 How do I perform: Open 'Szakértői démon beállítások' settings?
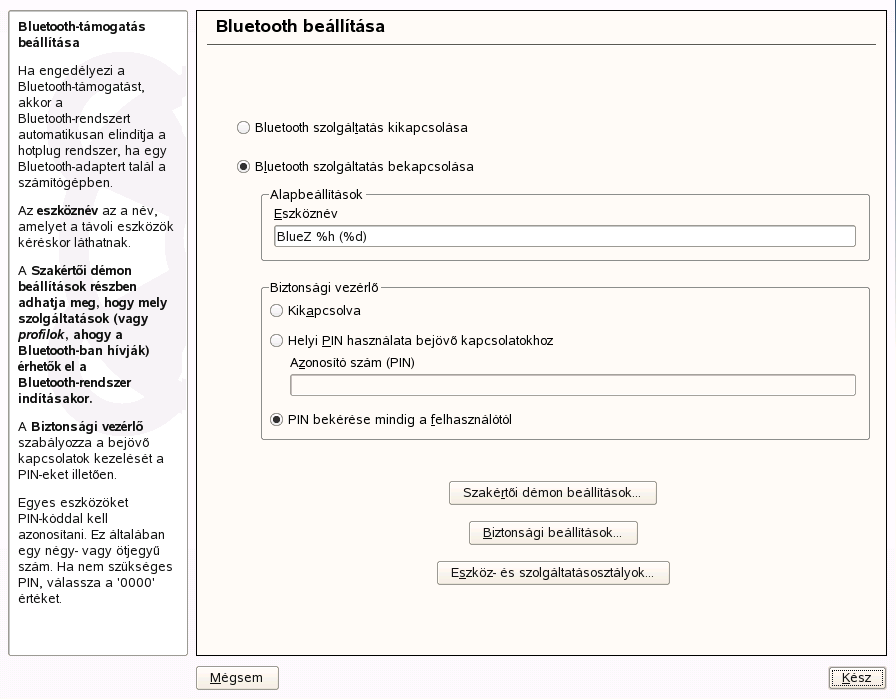coord(553,493)
